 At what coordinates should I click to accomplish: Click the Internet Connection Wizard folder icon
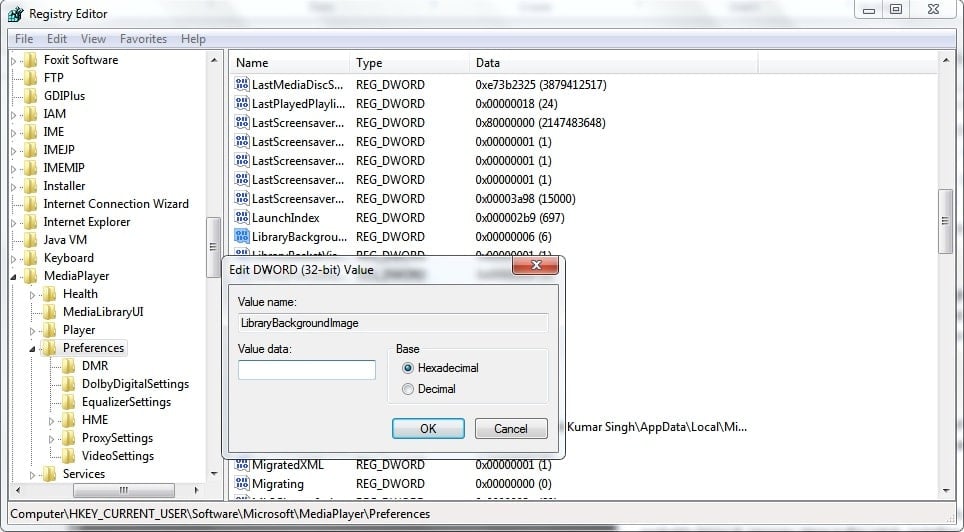tap(30, 204)
